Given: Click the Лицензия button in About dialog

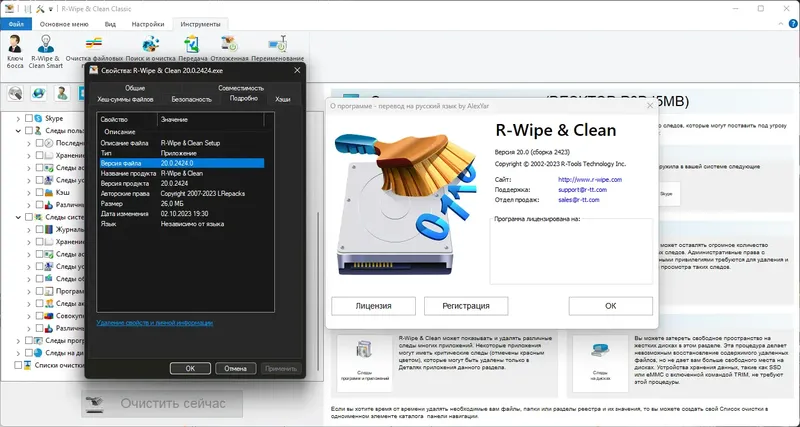Looking at the screenshot, I should tap(373, 306).
